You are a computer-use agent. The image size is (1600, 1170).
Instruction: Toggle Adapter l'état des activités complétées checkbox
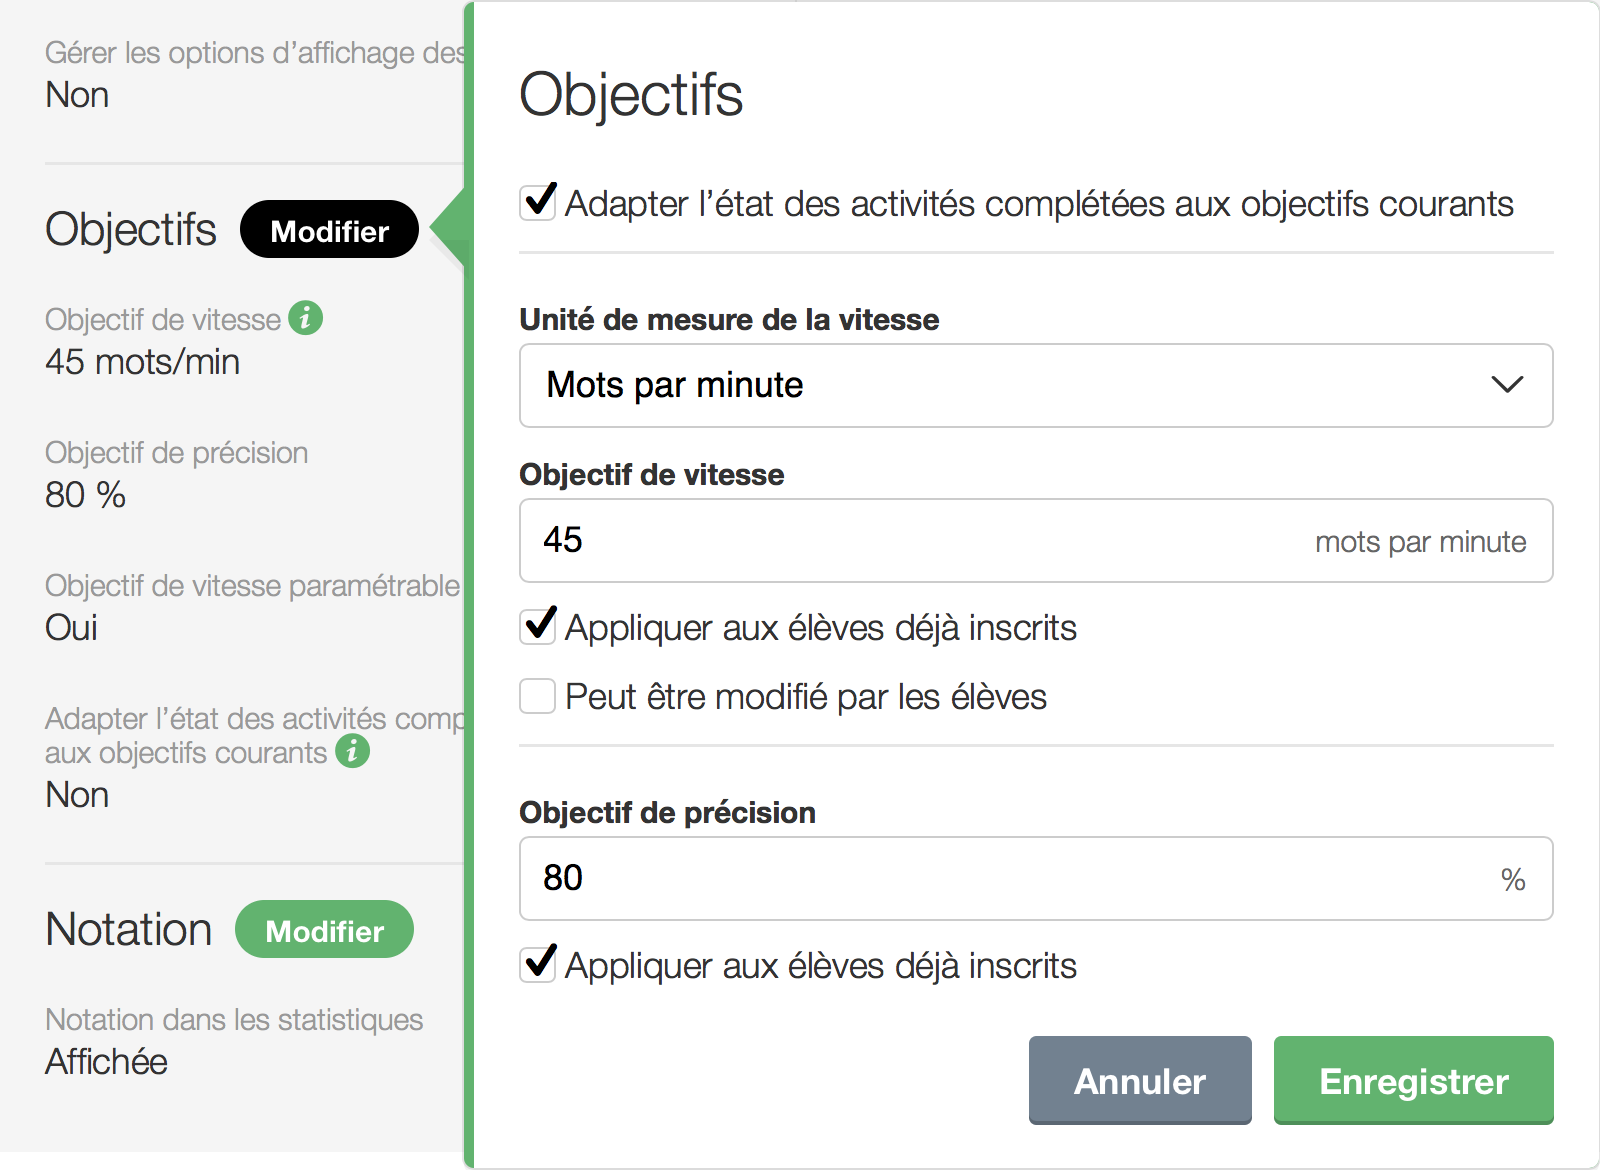pos(538,202)
